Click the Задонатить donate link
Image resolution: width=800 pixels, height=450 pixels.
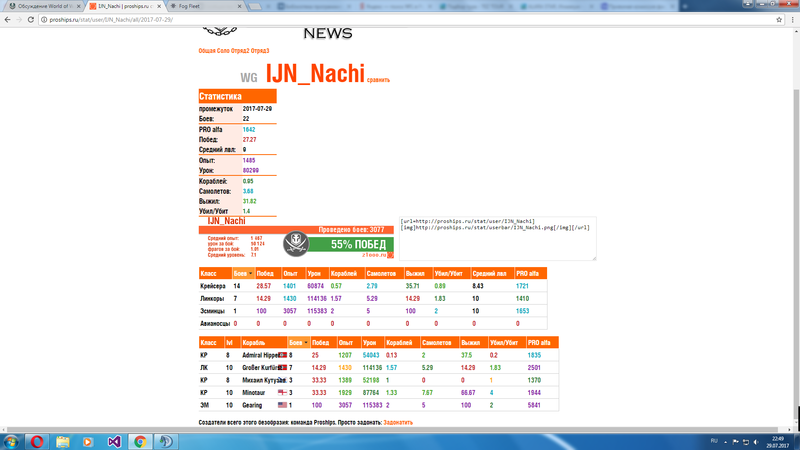[398, 422]
